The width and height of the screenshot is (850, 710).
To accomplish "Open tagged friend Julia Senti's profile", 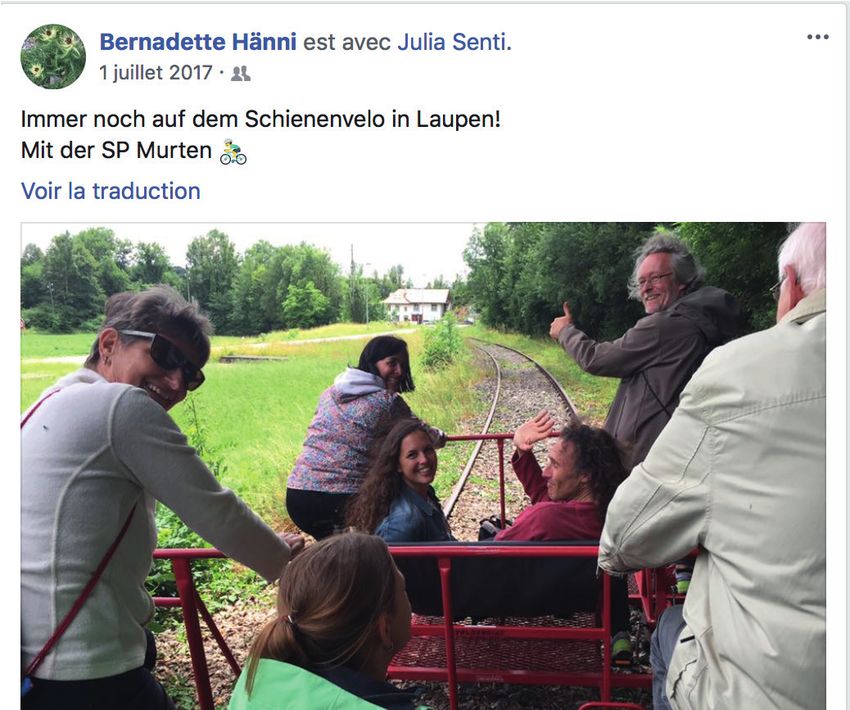I will [452, 42].
